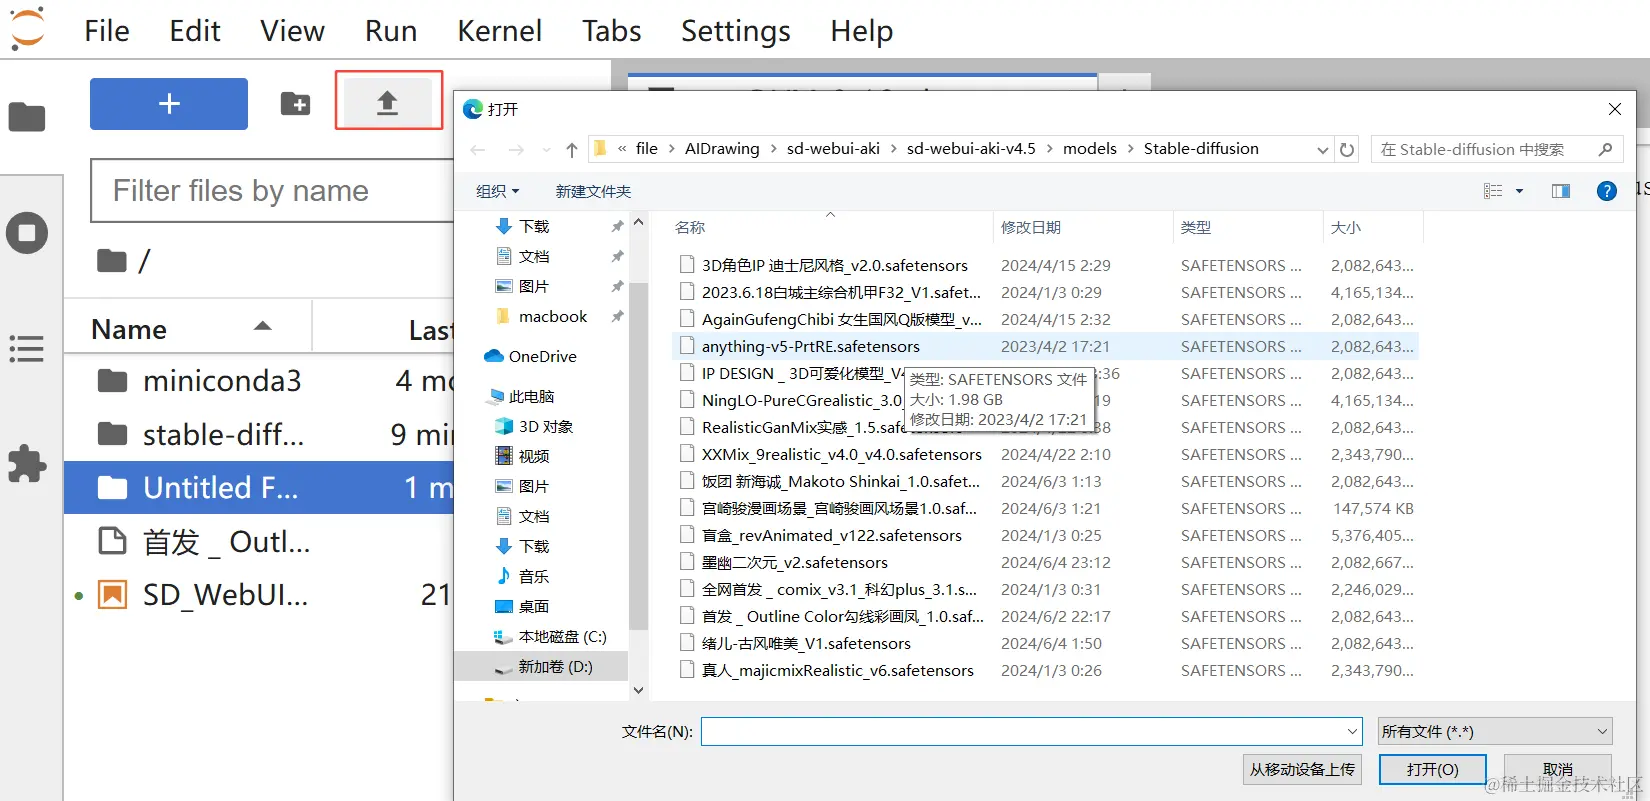
Task: Click the back arrow in the open dialog
Action: (478, 150)
